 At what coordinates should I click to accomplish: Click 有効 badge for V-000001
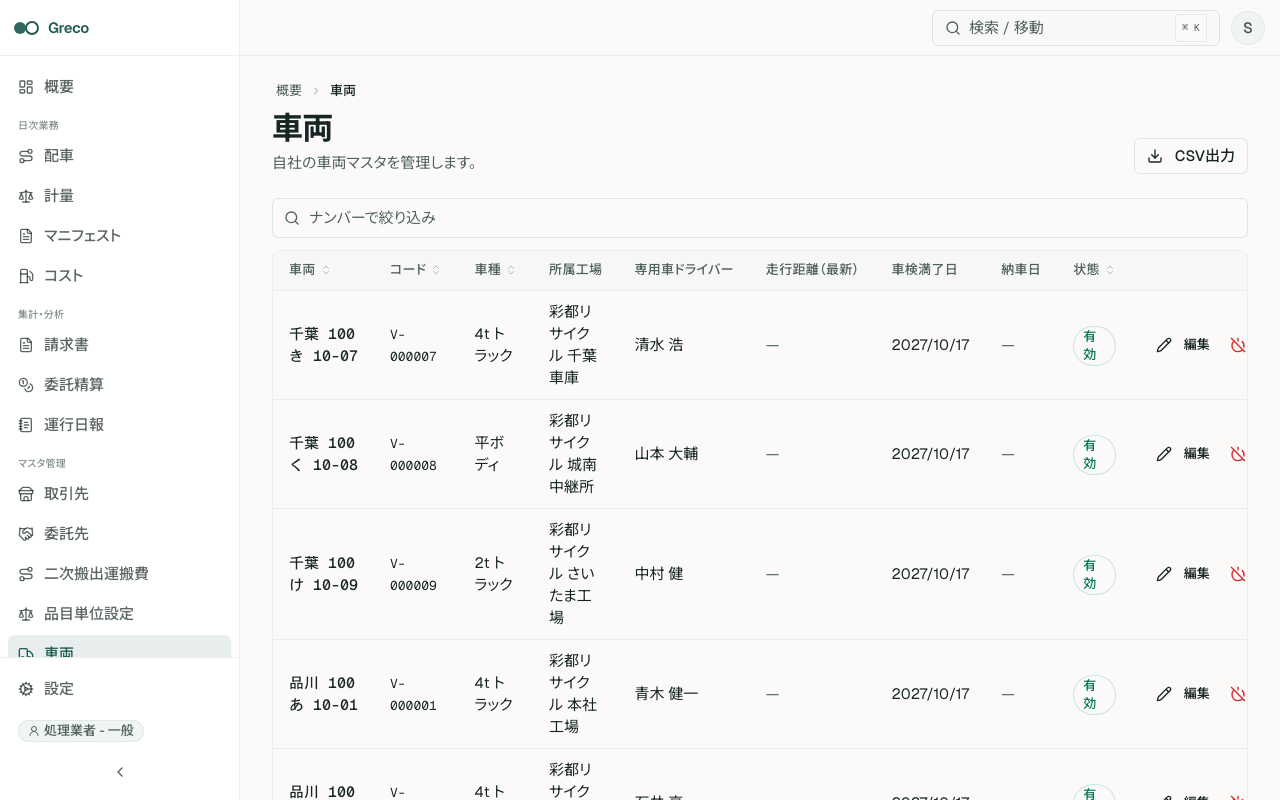[1094, 695]
